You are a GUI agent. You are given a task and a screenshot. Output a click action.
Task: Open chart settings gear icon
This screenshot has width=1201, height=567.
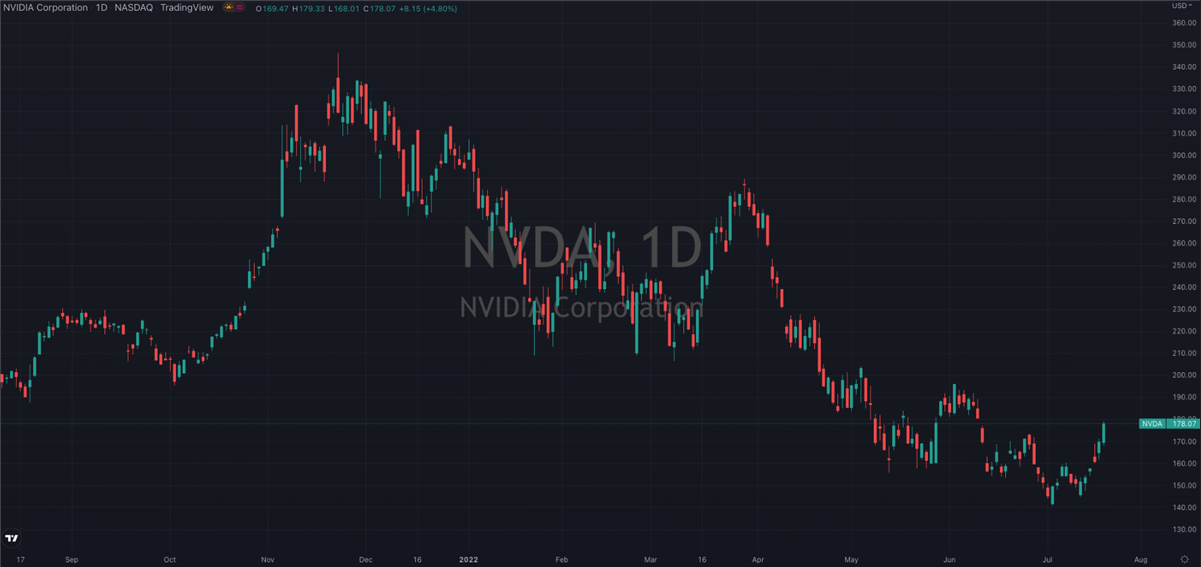[x=1184, y=559]
